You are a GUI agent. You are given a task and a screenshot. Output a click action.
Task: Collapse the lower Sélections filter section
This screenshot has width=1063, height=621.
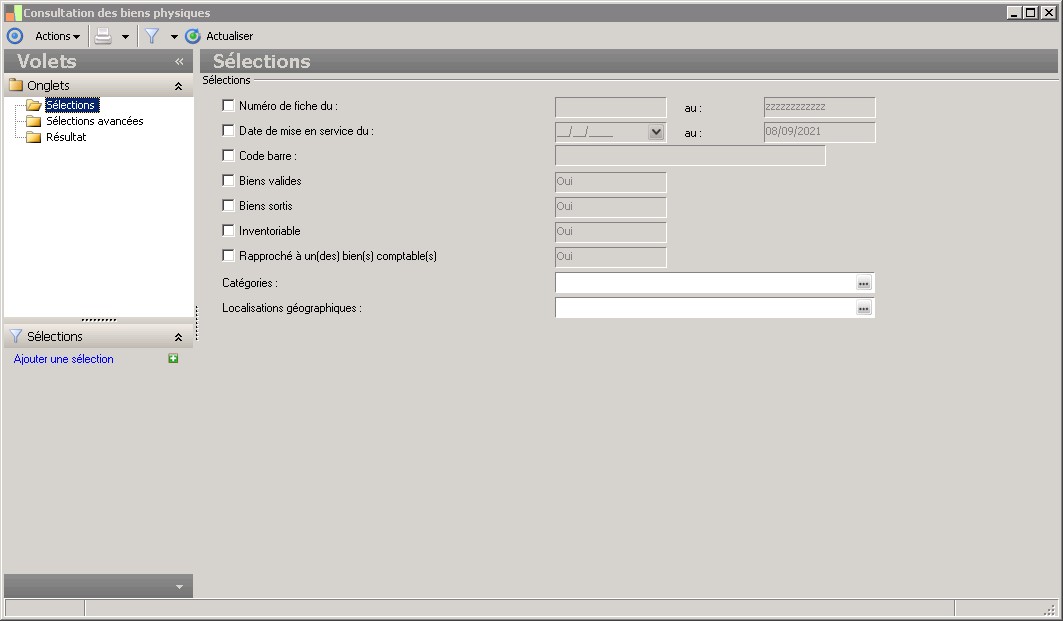tap(178, 337)
